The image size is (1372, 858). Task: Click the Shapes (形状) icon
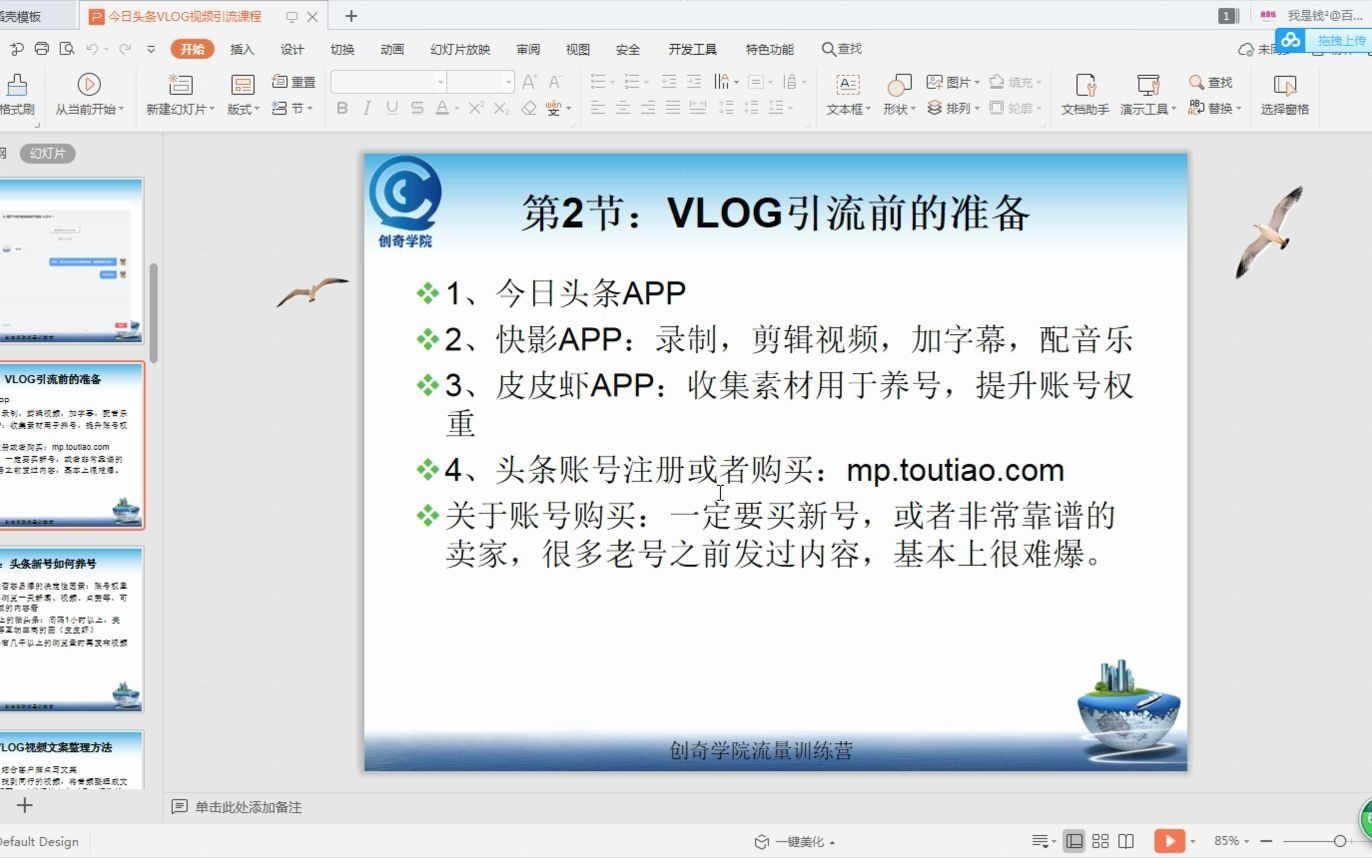899,86
